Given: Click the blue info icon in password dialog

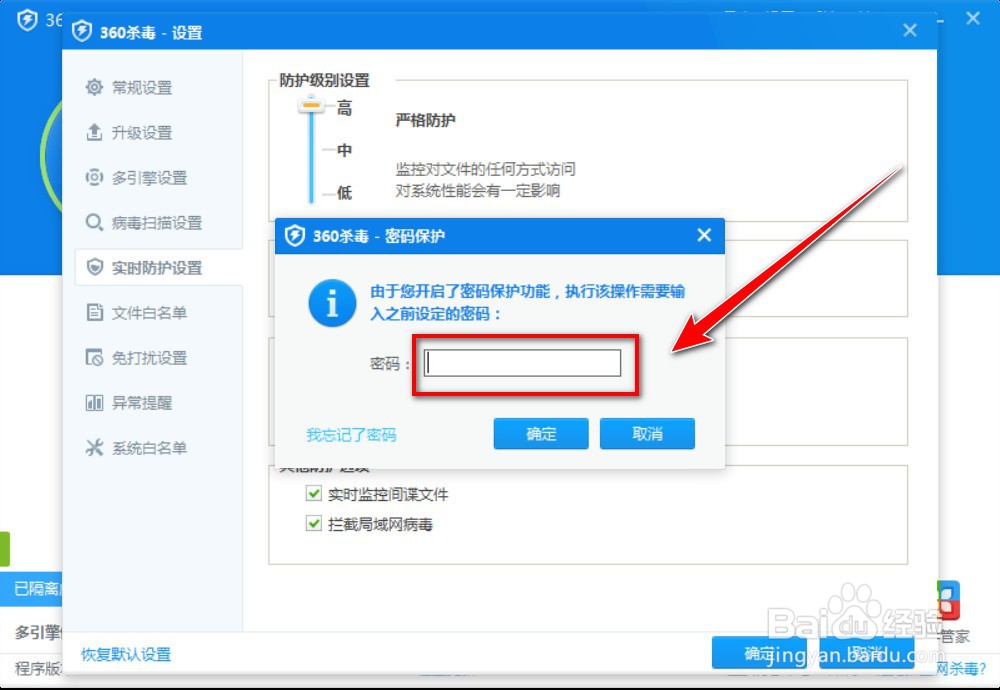Looking at the screenshot, I should pos(332,303).
